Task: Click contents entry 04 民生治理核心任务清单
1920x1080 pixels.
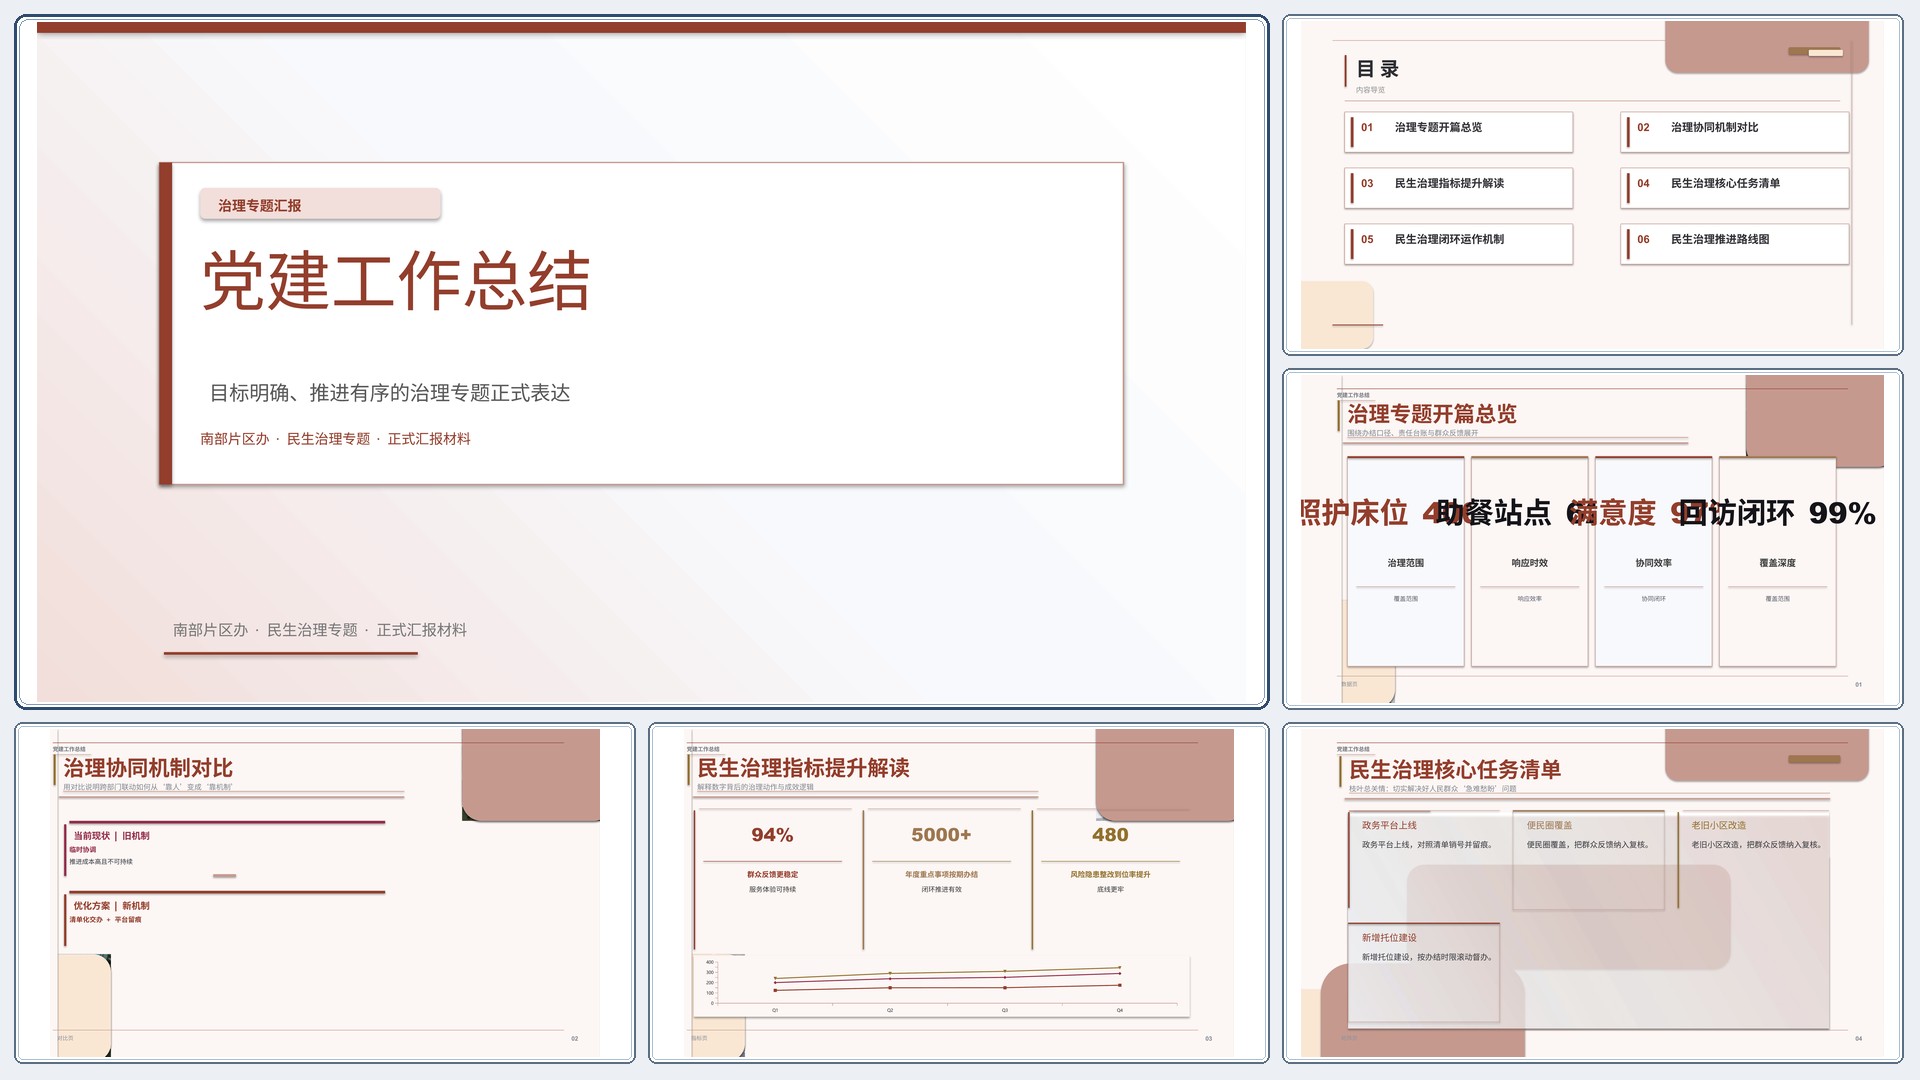Action: point(1734,187)
